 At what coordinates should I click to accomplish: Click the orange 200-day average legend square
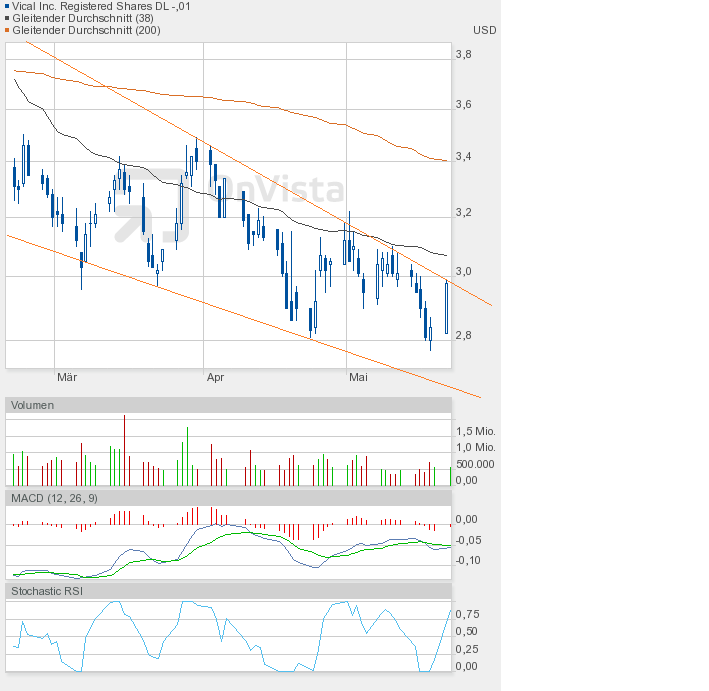(8, 30)
